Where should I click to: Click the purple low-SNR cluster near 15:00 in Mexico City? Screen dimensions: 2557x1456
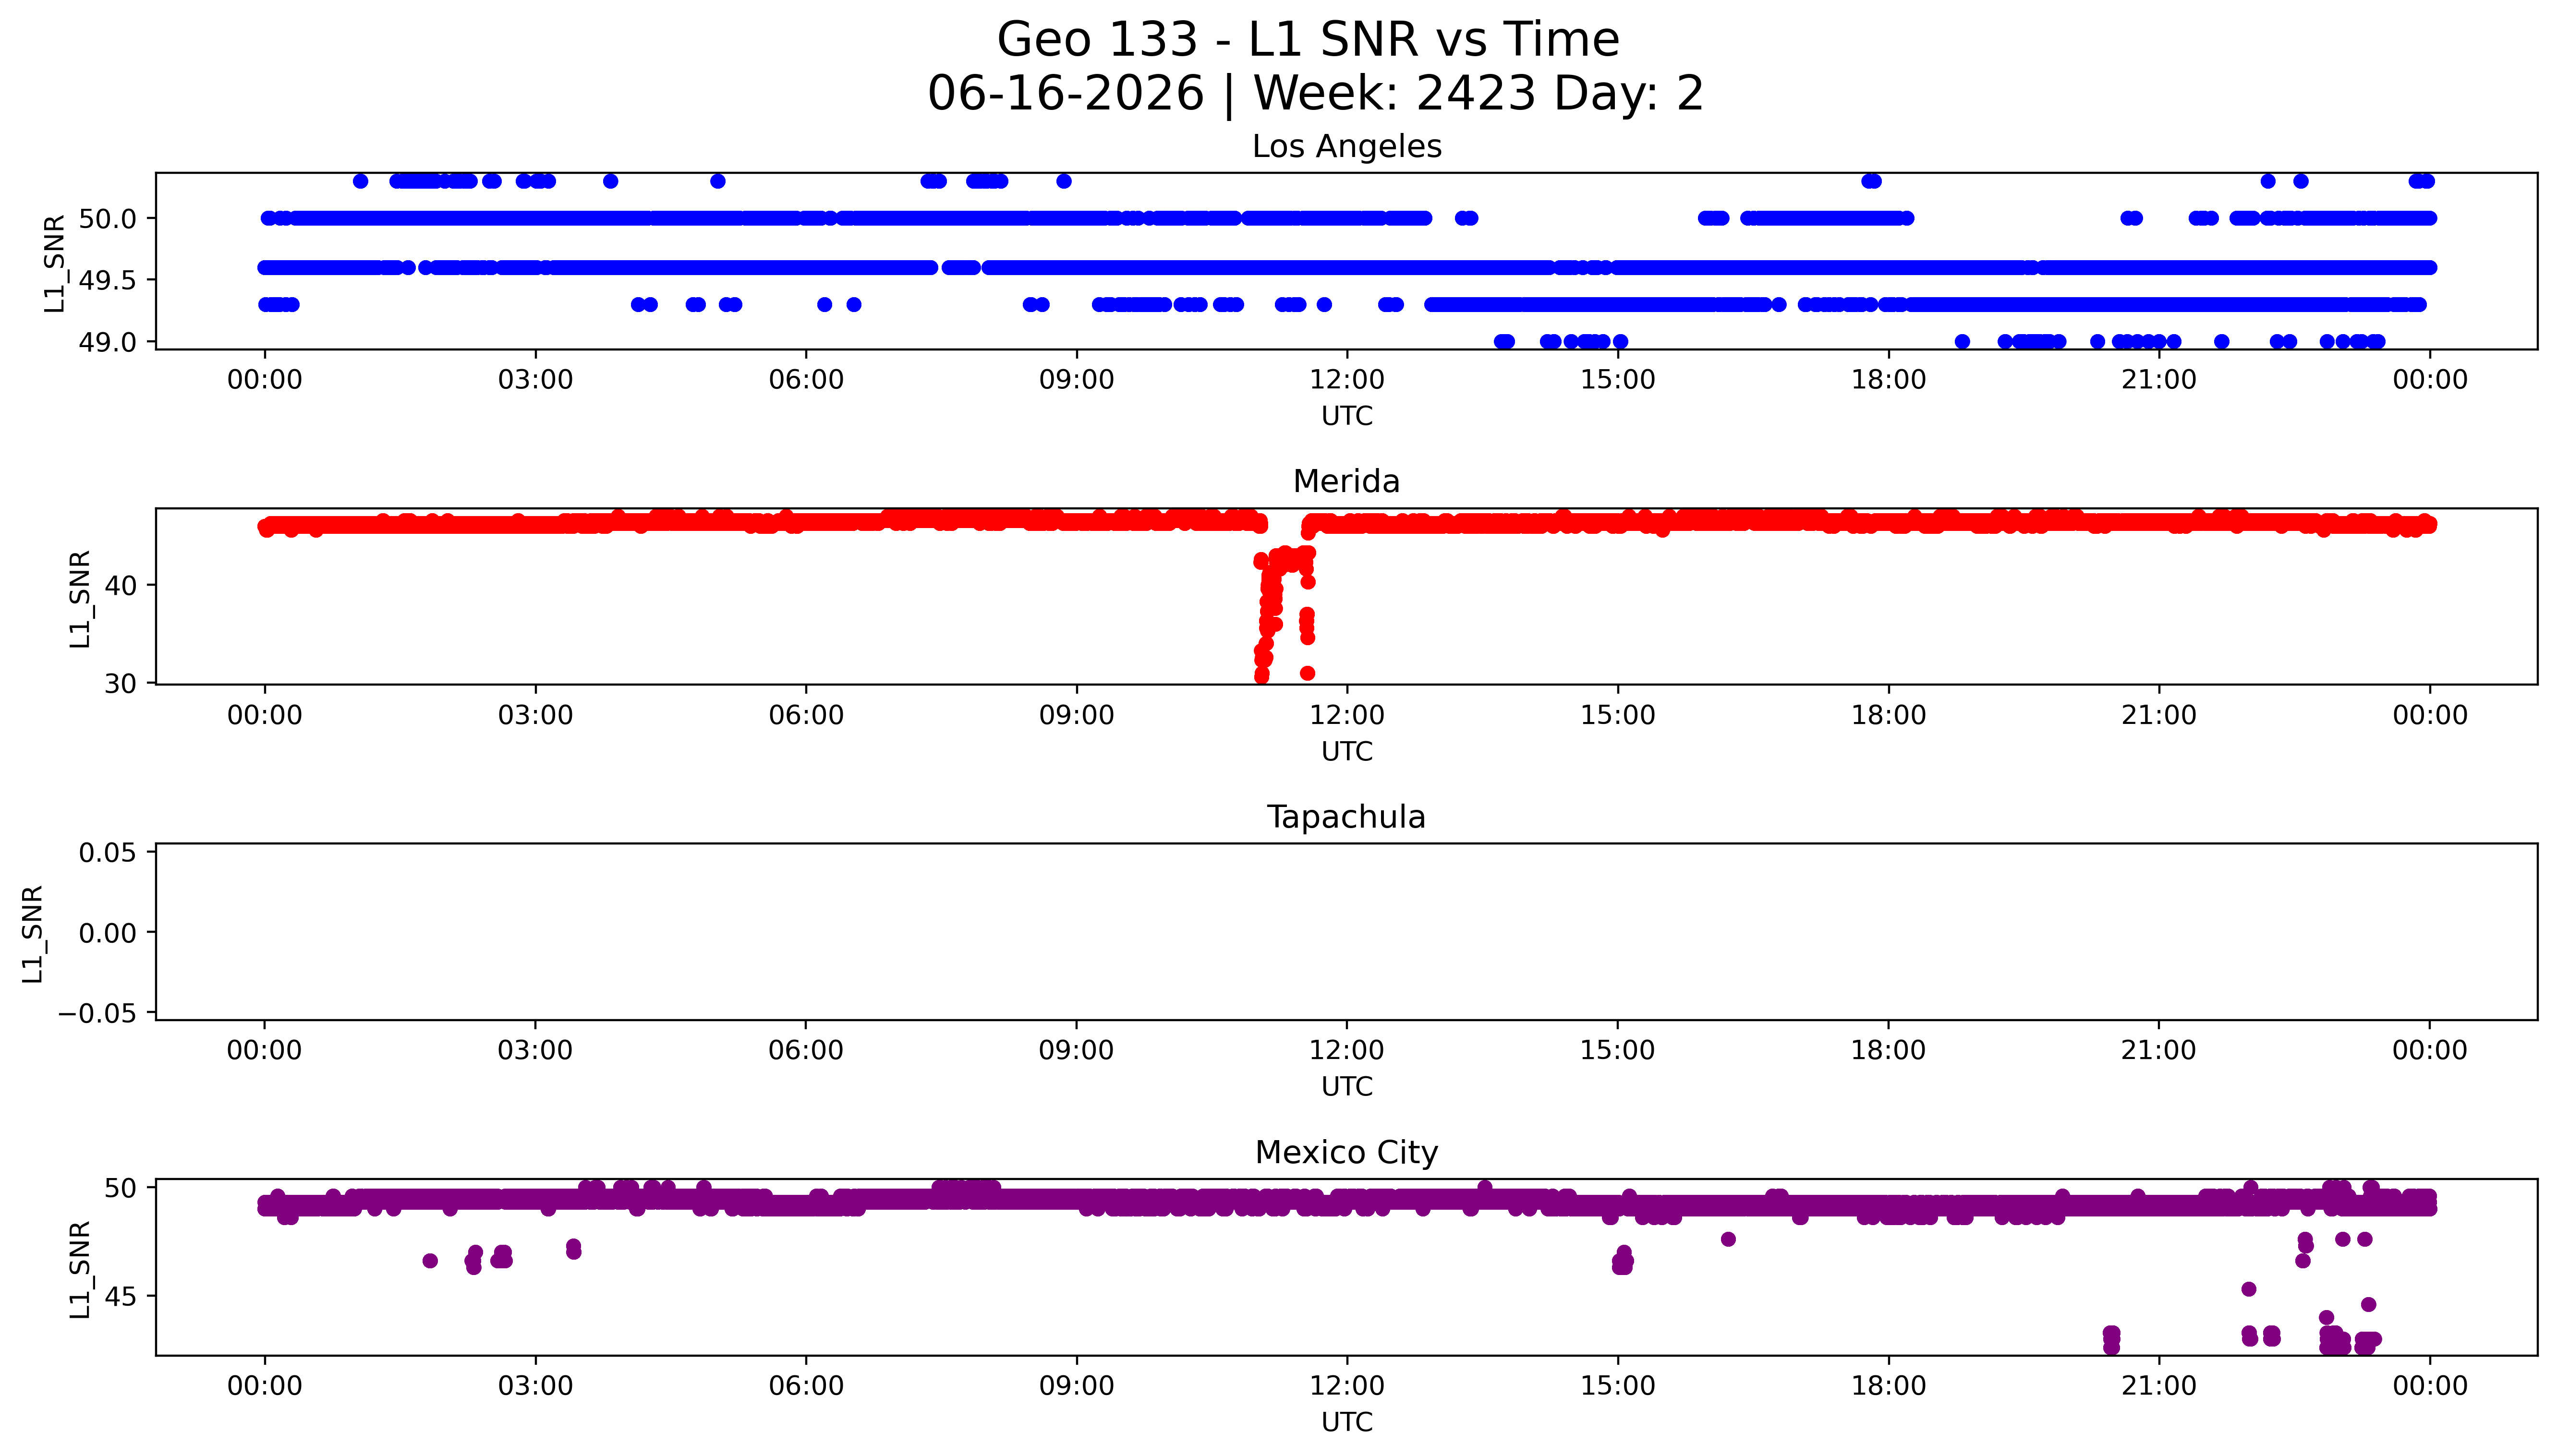click(1622, 1260)
